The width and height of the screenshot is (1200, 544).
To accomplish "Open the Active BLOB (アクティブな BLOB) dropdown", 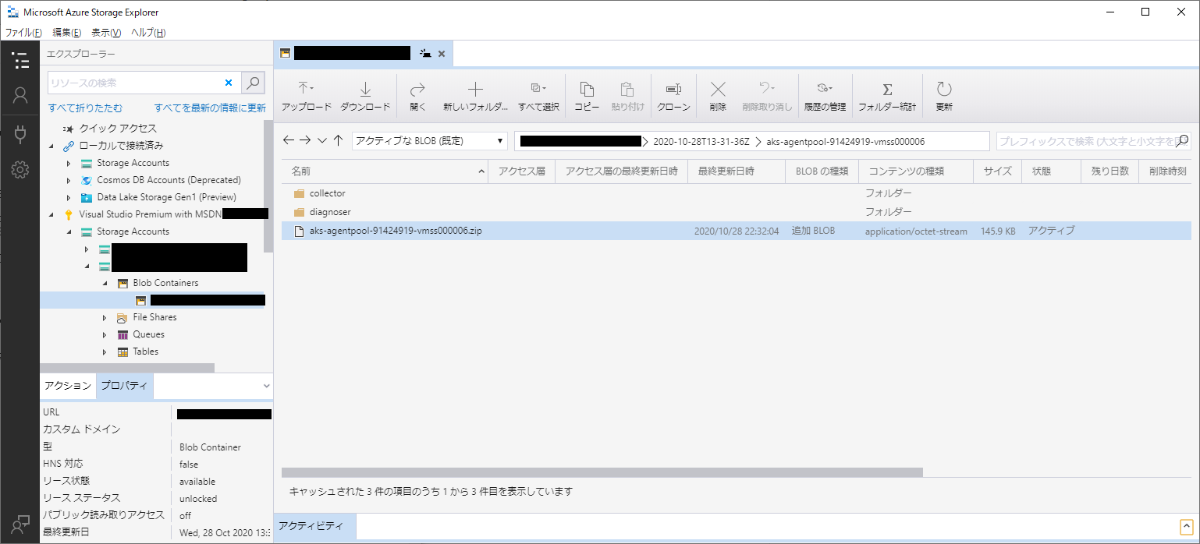I will (430, 141).
